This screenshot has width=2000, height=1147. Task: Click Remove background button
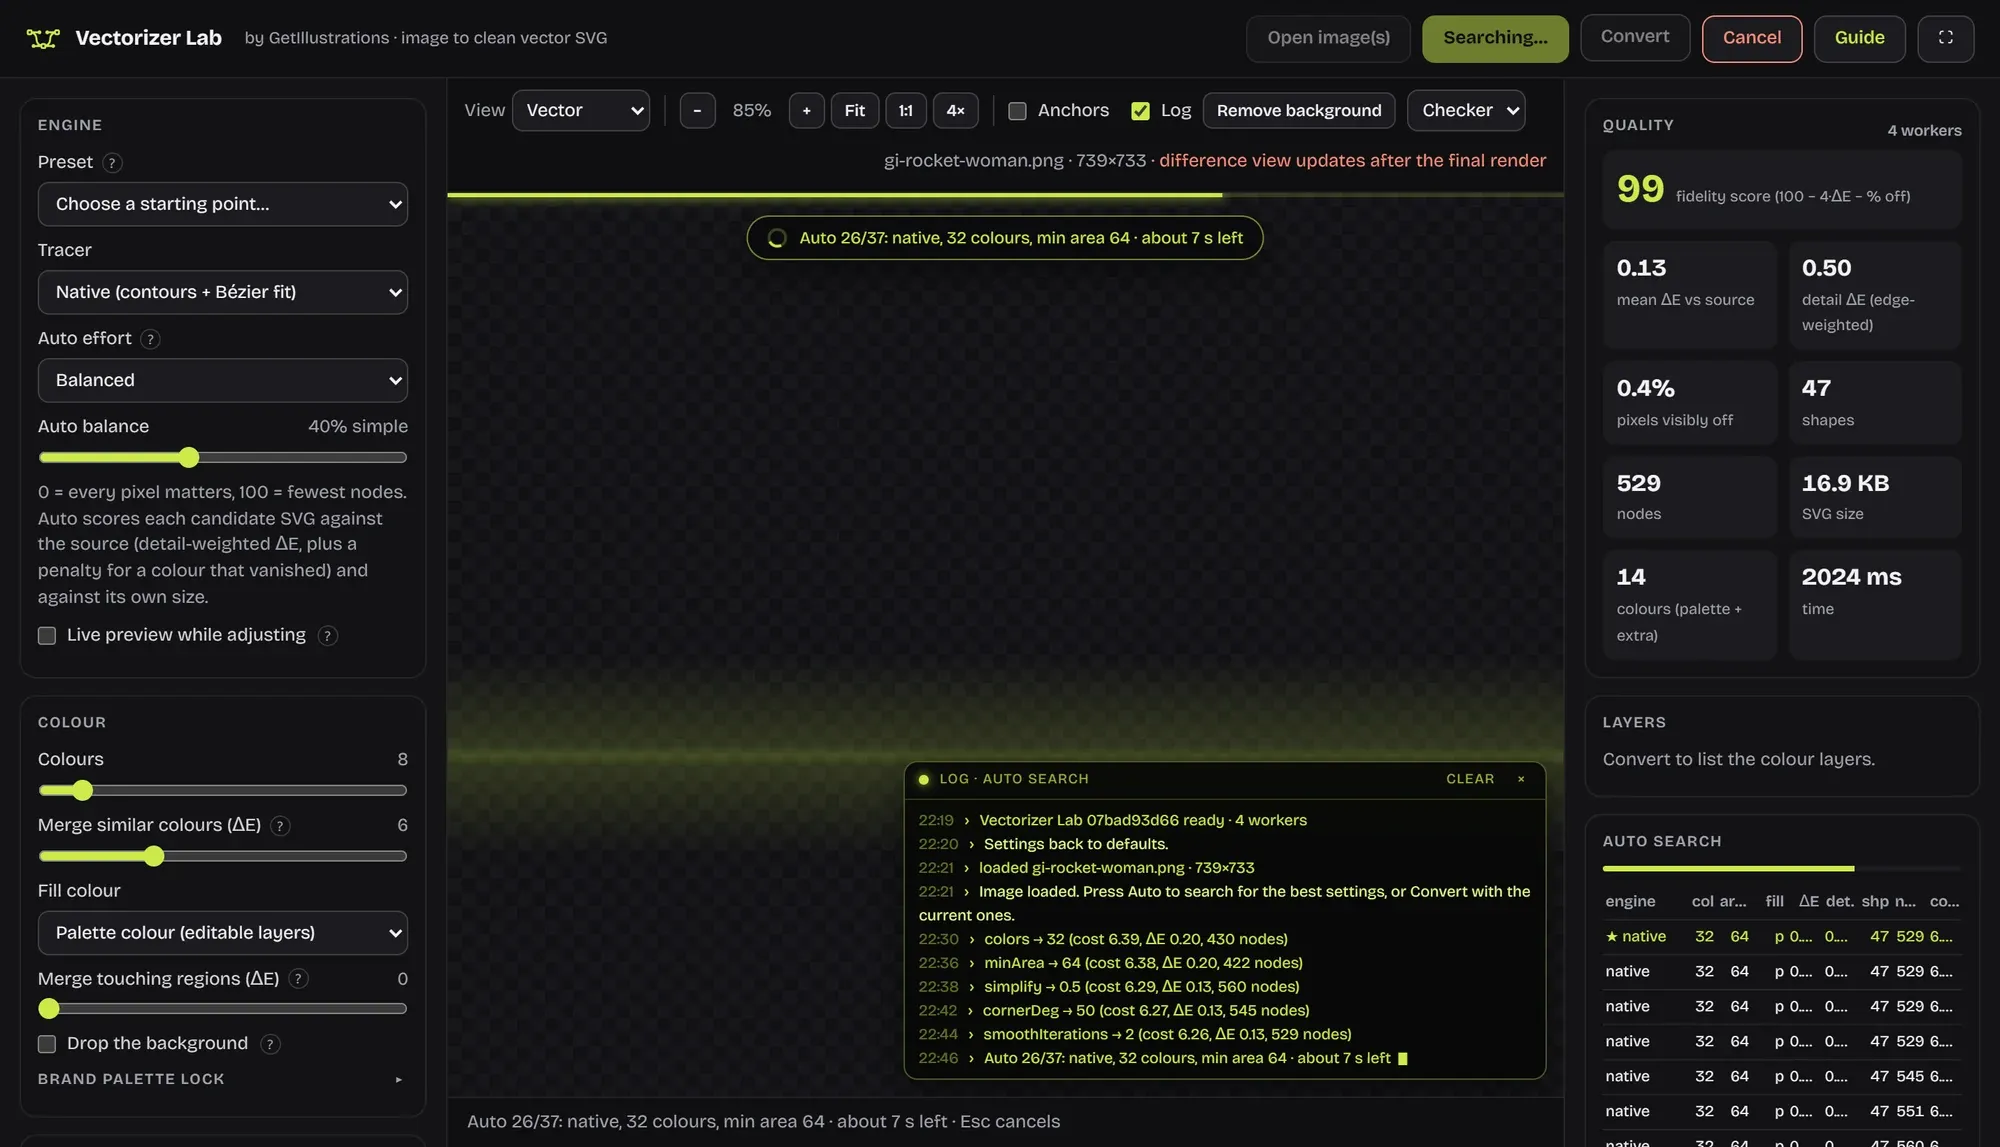[x=1299, y=111]
